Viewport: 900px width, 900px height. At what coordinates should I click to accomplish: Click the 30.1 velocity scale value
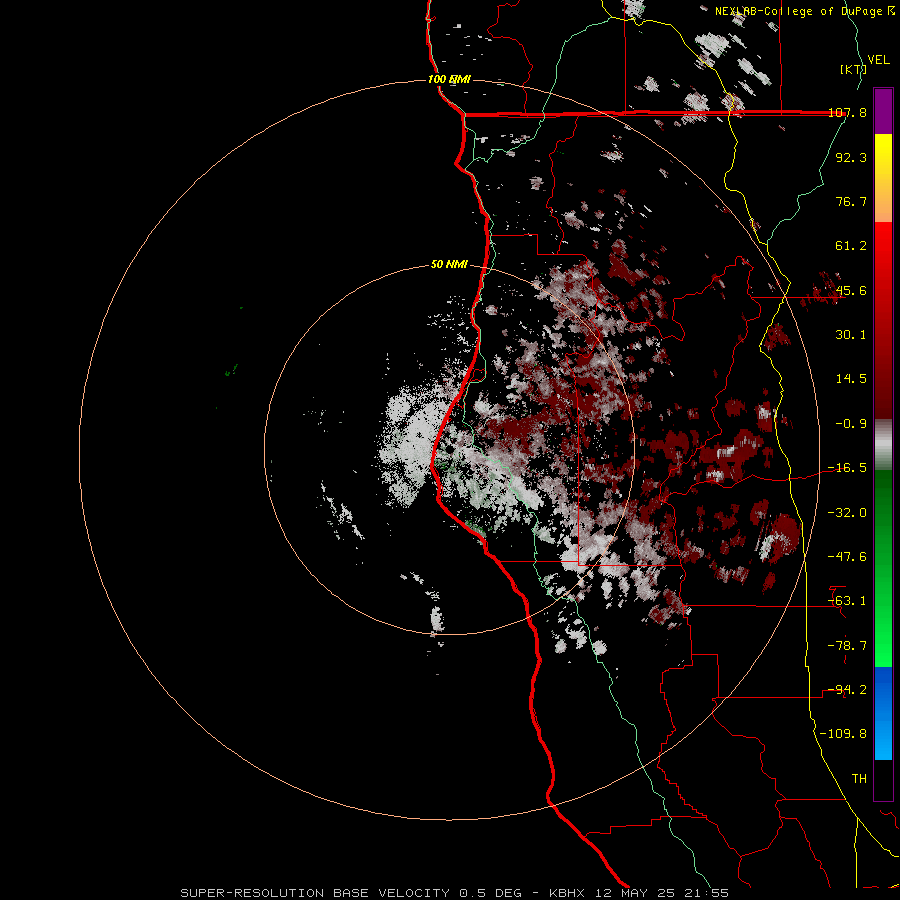pos(851,335)
